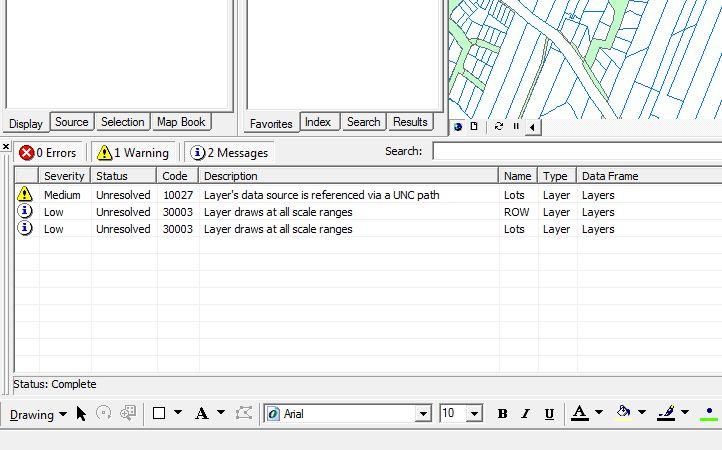Open the font size 10 dropdown

pyautogui.click(x=474, y=414)
